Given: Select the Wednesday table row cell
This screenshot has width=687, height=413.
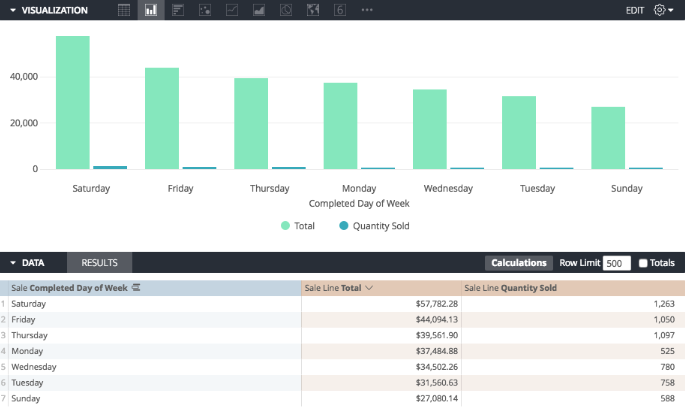Looking at the screenshot, I should [x=155, y=367].
